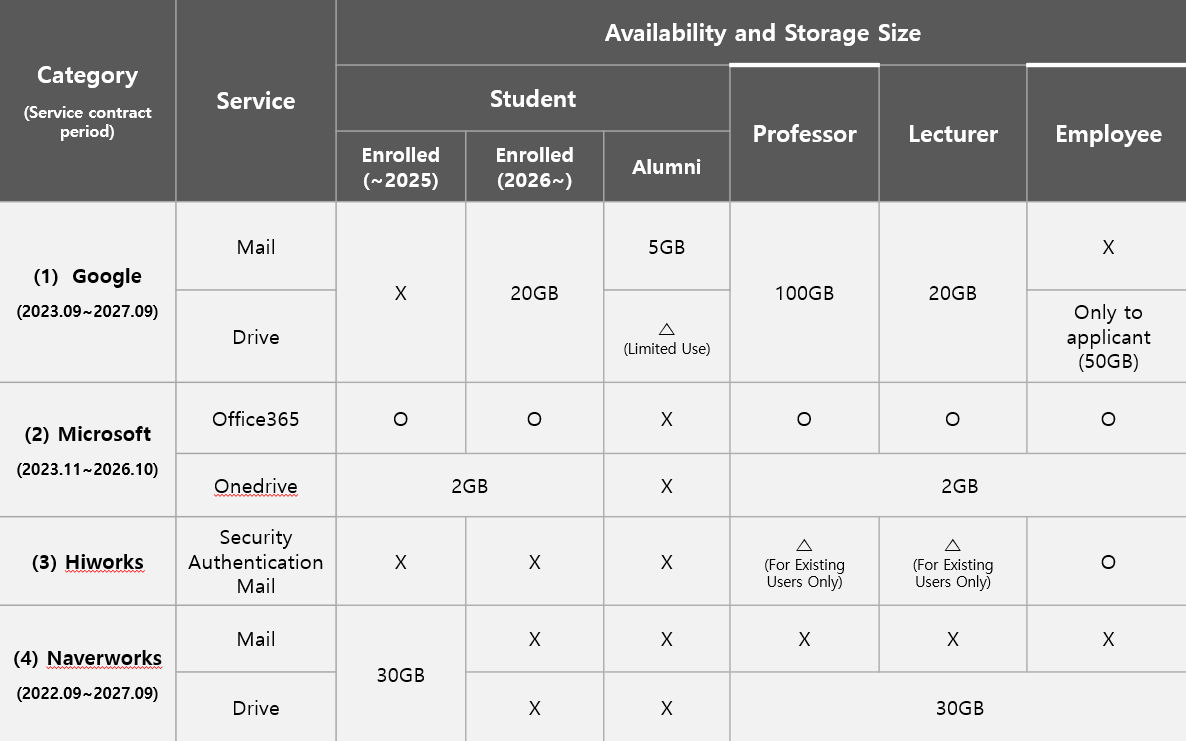Select the Security Authentication Mail cell

(x=256, y=562)
